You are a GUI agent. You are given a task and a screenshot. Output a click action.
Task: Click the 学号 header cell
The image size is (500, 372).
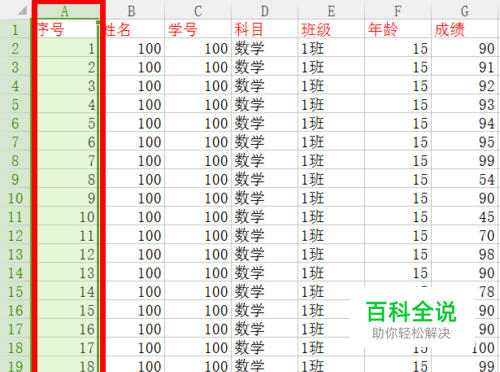pyautogui.click(x=198, y=29)
